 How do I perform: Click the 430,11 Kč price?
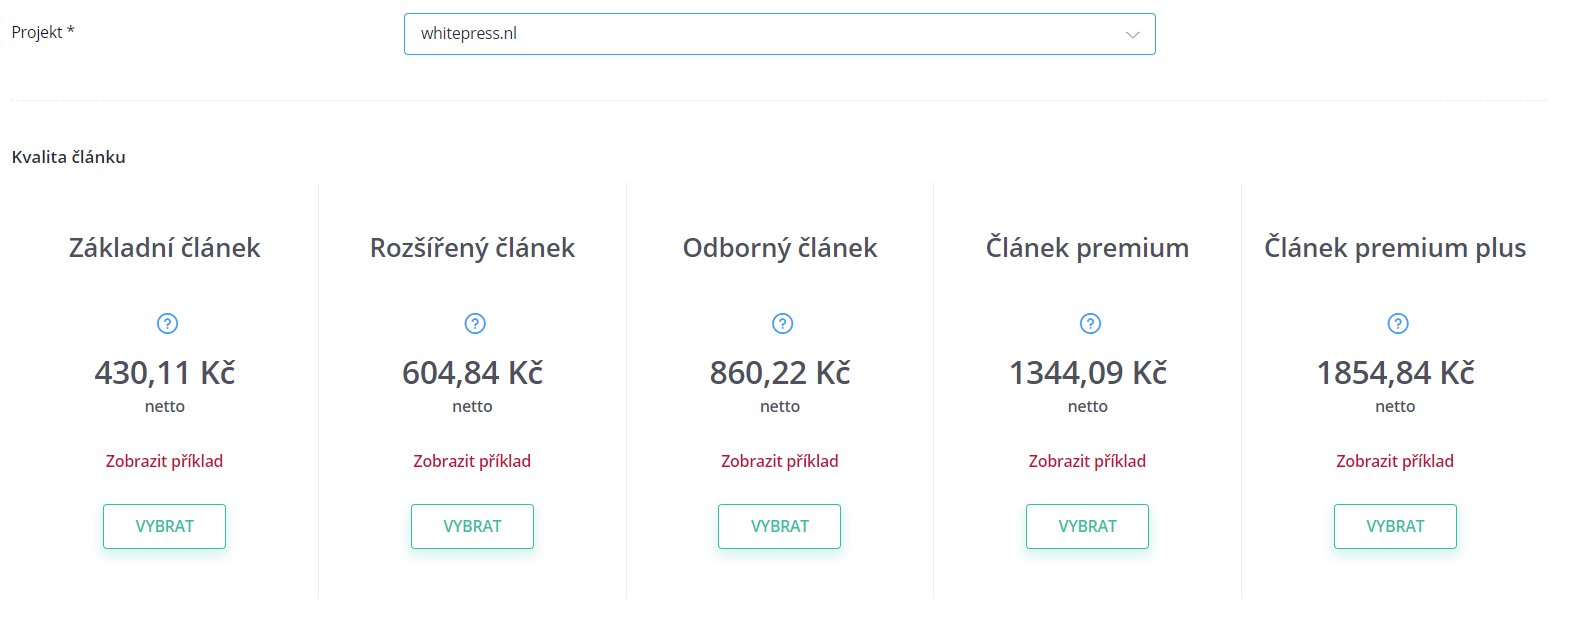pyautogui.click(x=164, y=373)
